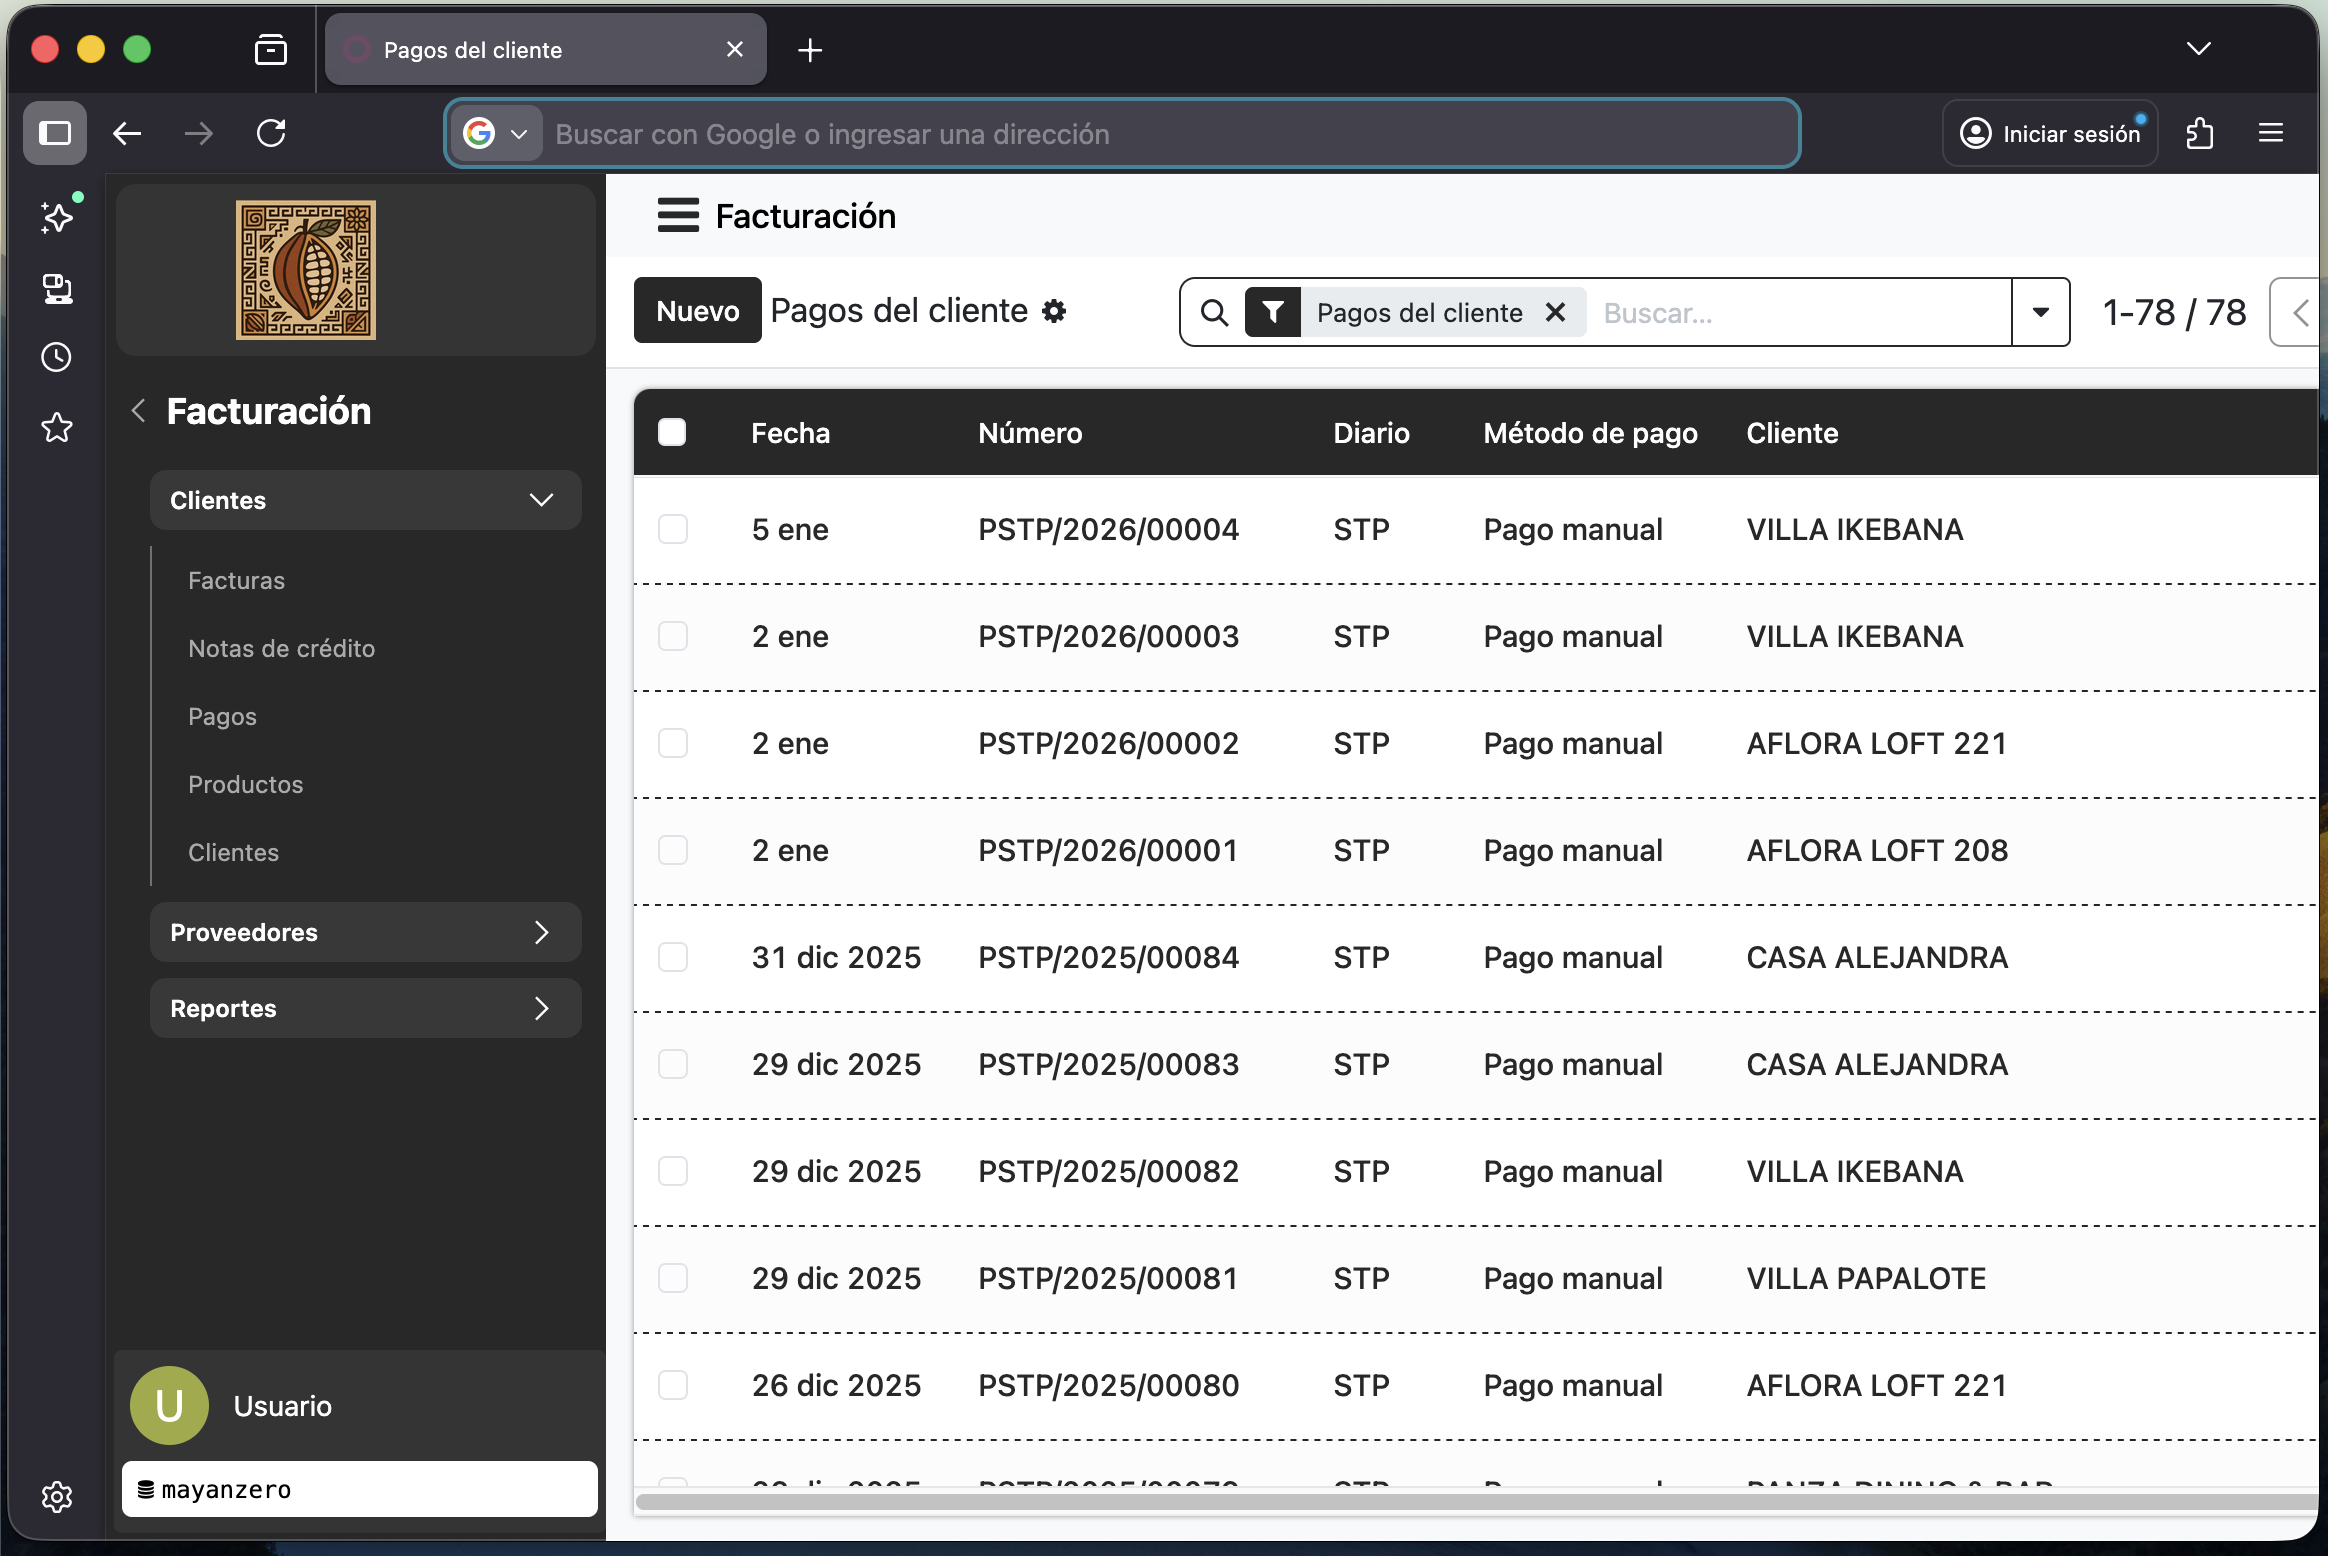Open Notas de crédito menu item

[x=281, y=648]
